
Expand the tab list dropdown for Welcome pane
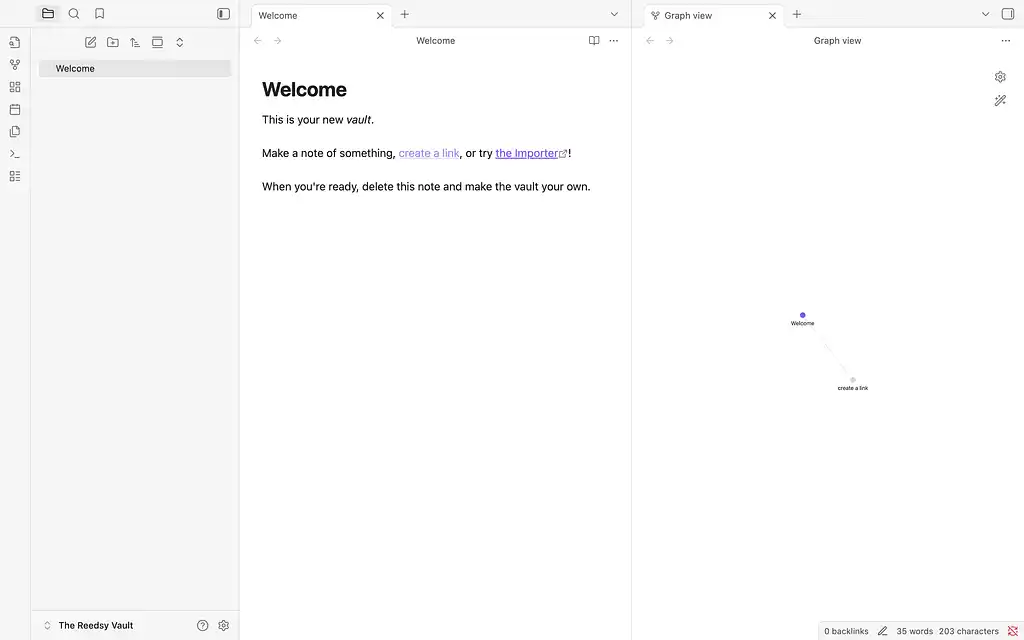coord(614,14)
